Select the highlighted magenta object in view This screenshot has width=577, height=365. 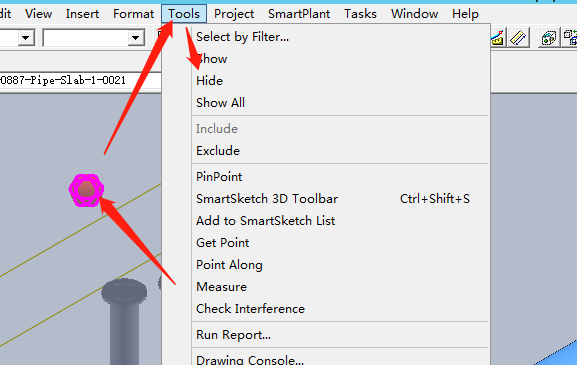86,190
